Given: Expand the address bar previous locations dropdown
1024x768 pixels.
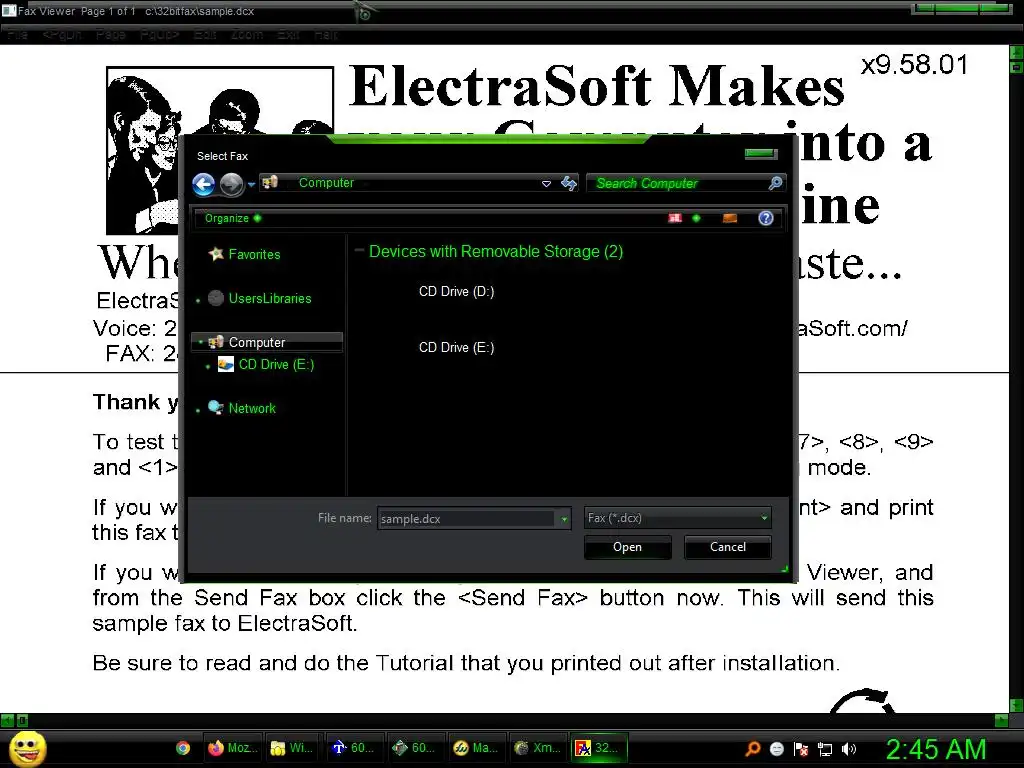Looking at the screenshot, I should point(546,184).
